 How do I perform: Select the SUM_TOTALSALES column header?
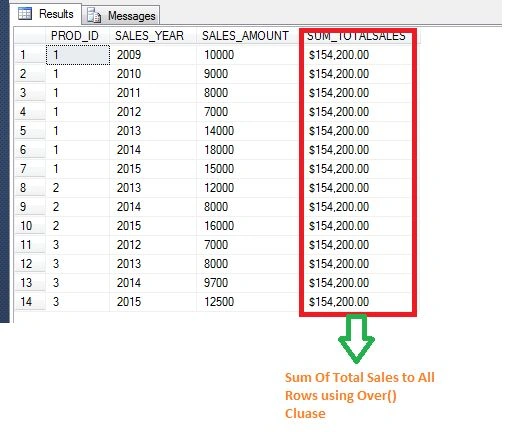pos(357,36)
